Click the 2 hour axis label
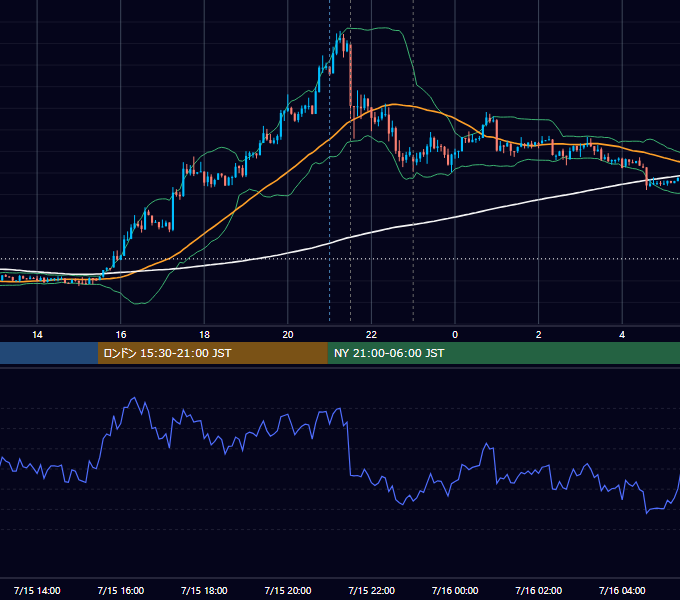The height and width of the screenshot is (600, 680). pyautogui.click(x=539, y=335)
